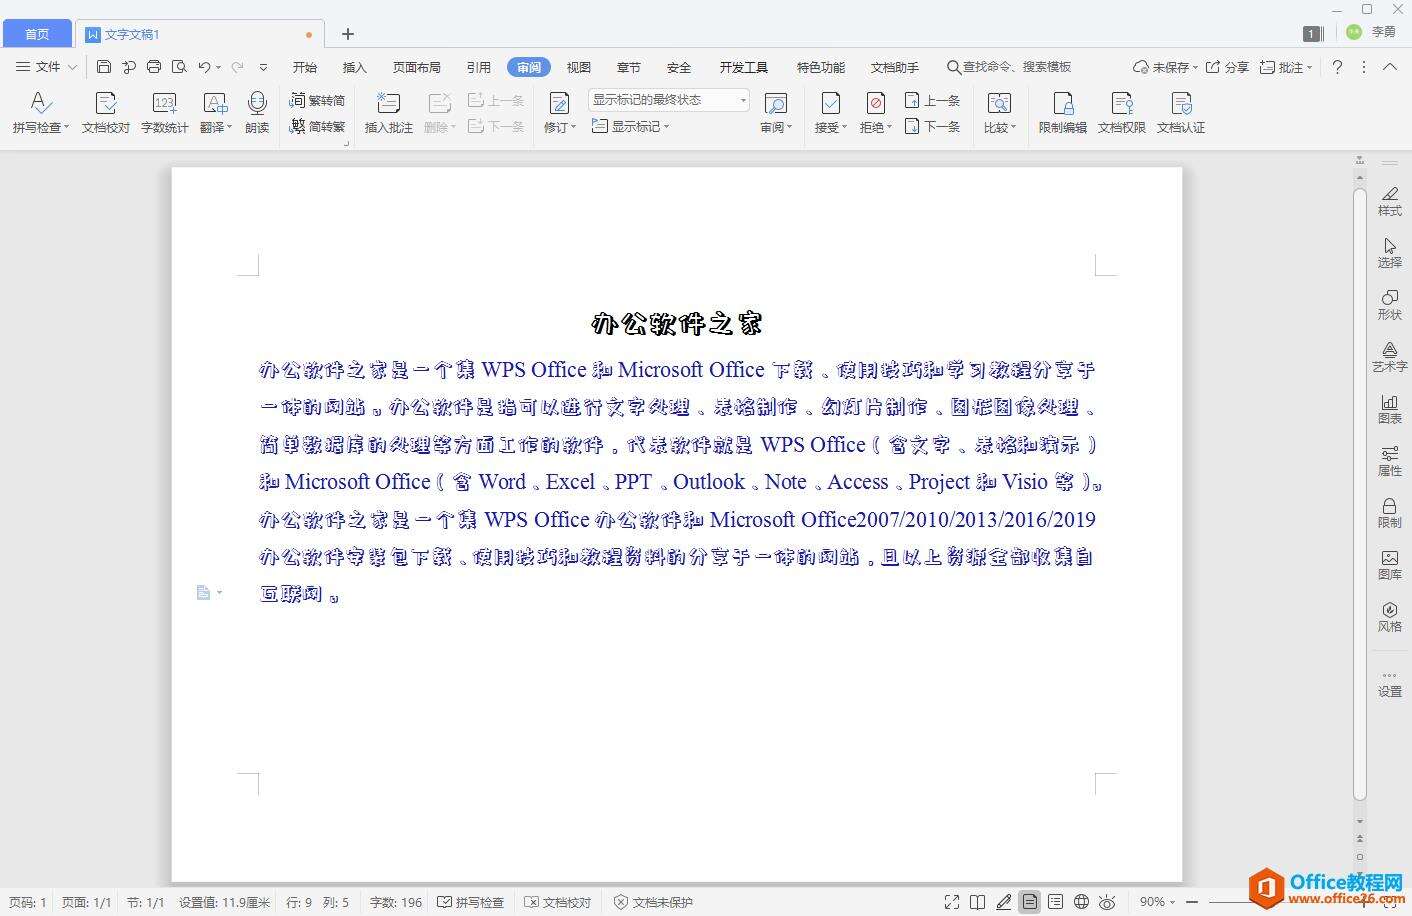Switch to eye protection mode in status bar

pos(1107,902)
